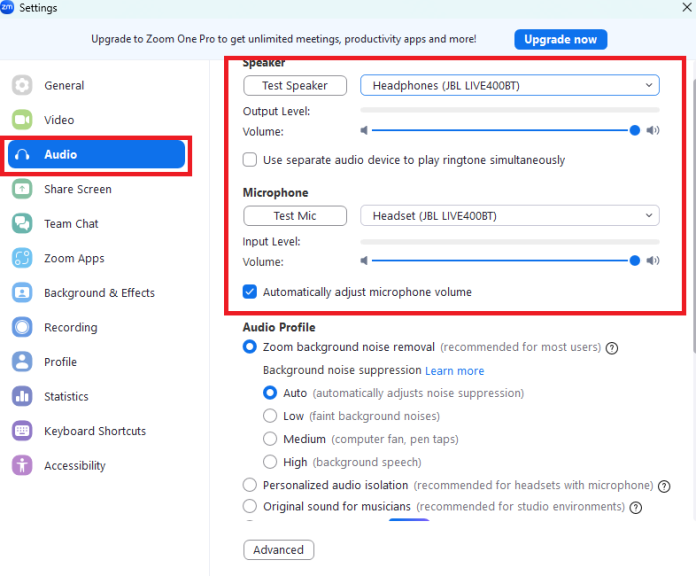Viewport: 696px width, 576px height.
Task: Click the Share Screen sidebar icon
Action: pyautogui.click(x=22, y=189)
